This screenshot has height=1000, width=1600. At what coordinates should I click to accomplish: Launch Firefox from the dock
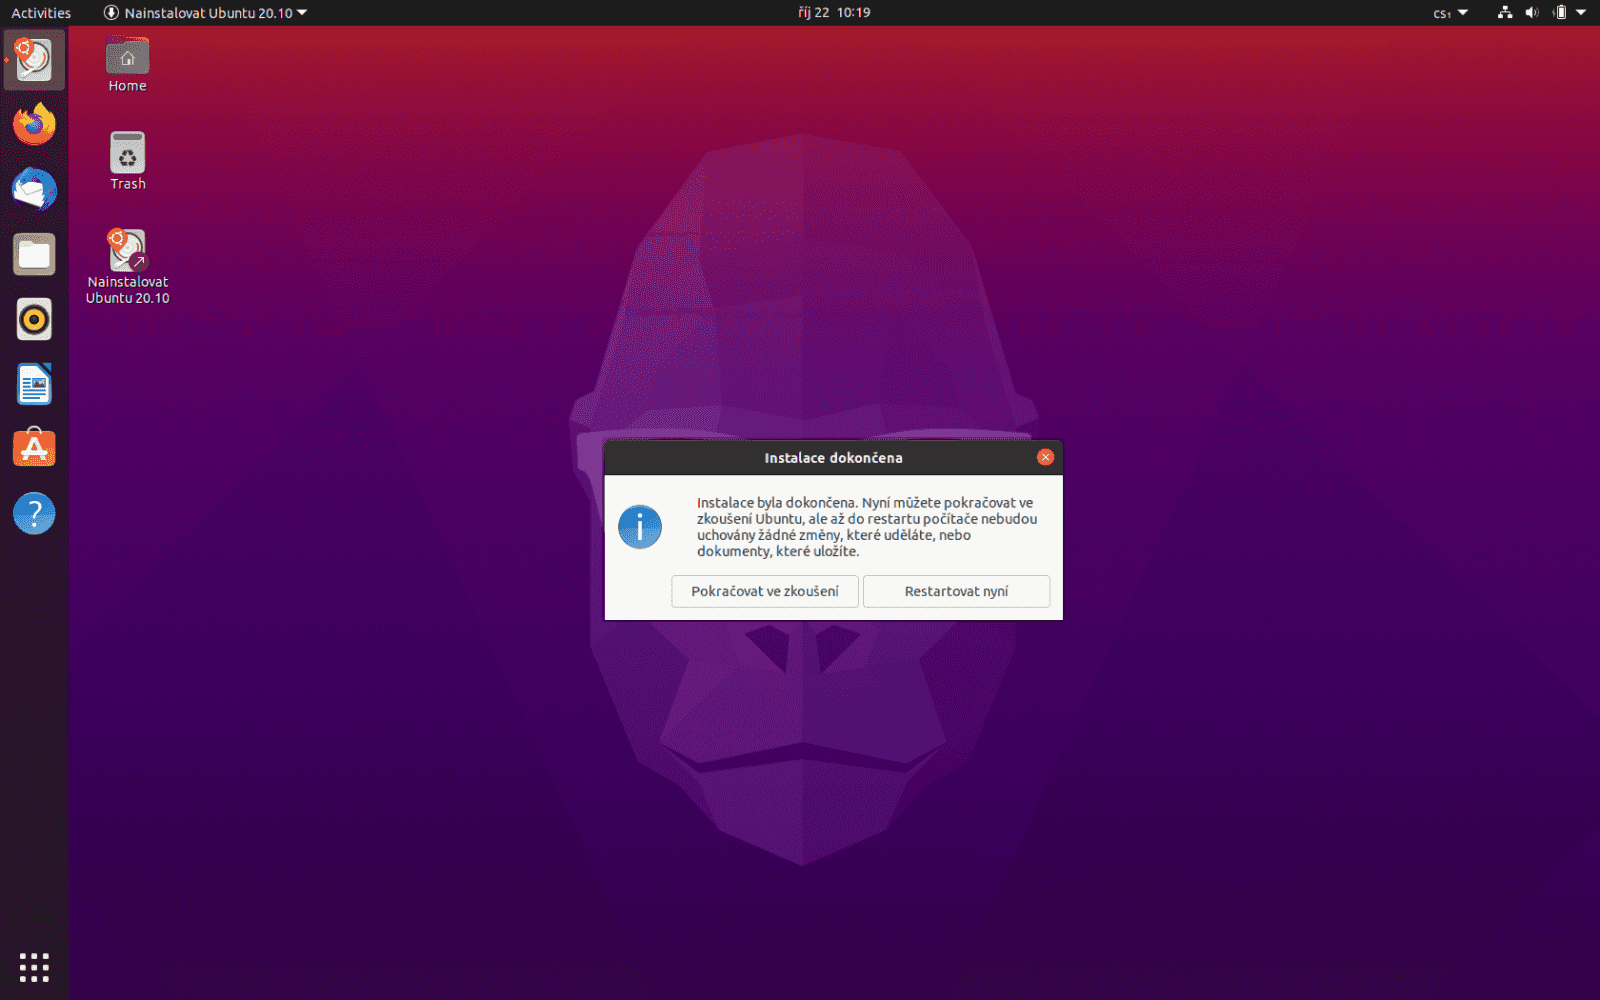click(x=33, y=124)
